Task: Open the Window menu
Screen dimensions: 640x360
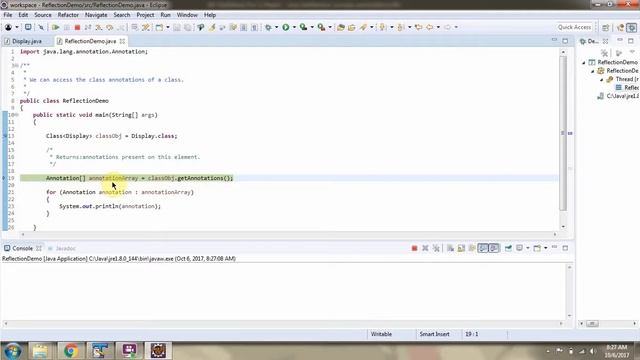Action: click(187, 15)
